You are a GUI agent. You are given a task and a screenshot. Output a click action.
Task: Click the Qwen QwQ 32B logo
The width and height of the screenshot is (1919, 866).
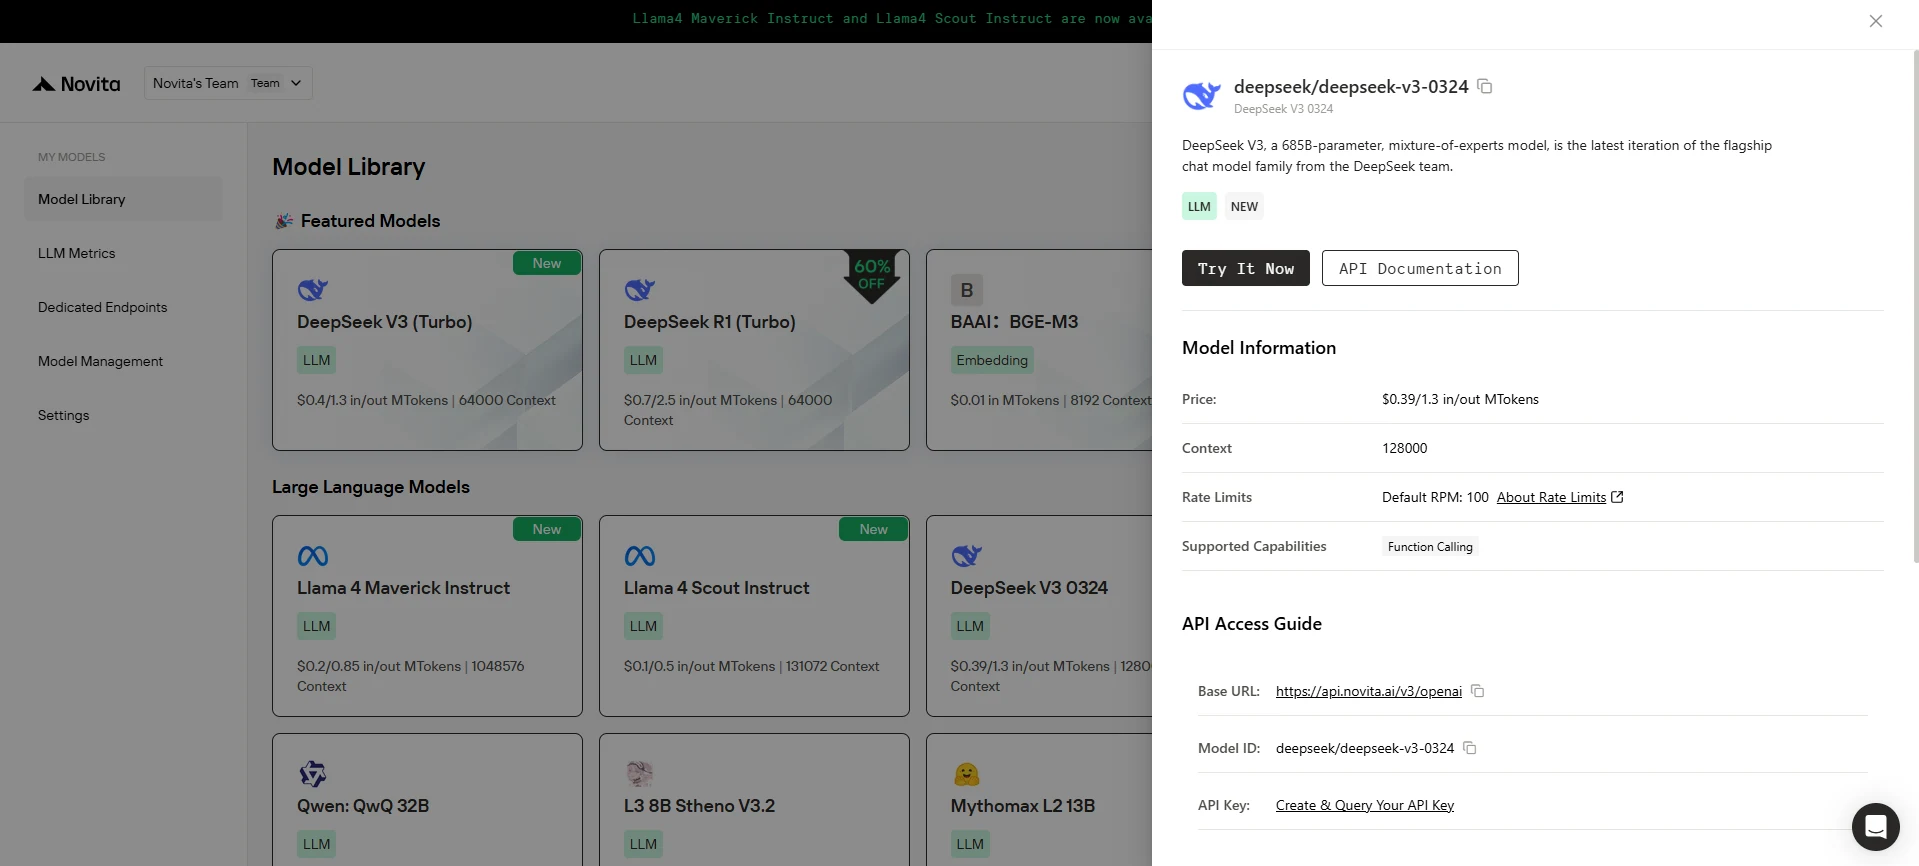click(313, 774)
